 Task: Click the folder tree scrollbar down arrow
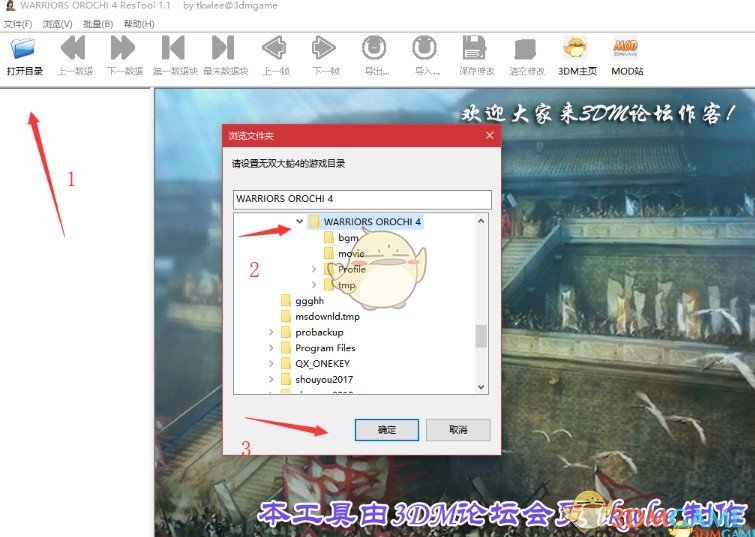(x=481, y=387)
